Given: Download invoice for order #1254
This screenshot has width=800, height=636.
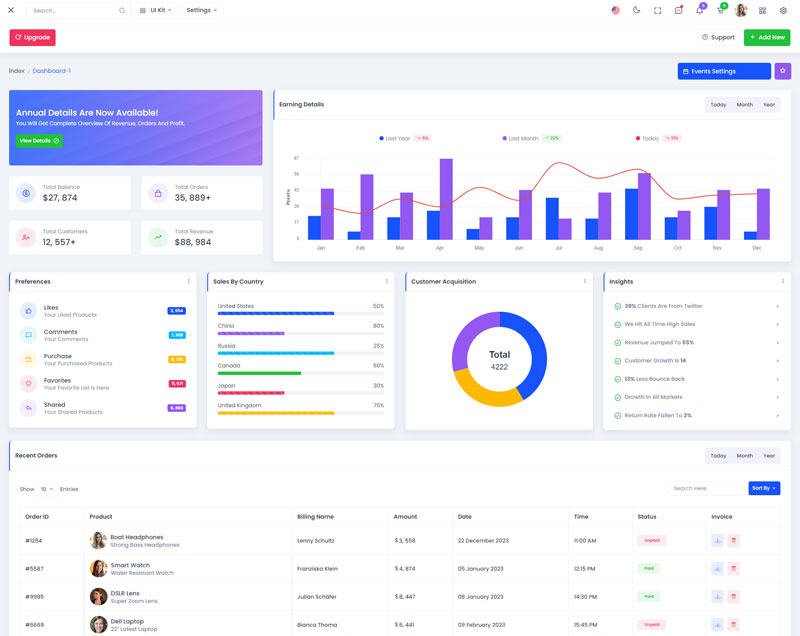Looking at the screenshot, I should pyautogui.click(x=717, y=540).
